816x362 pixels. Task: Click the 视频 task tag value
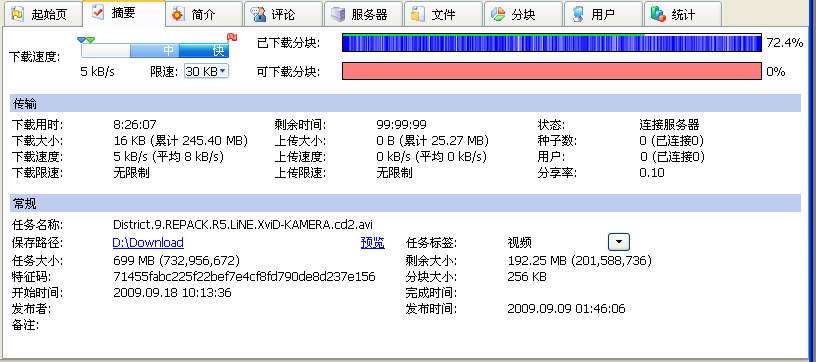(x=519, y=243)
